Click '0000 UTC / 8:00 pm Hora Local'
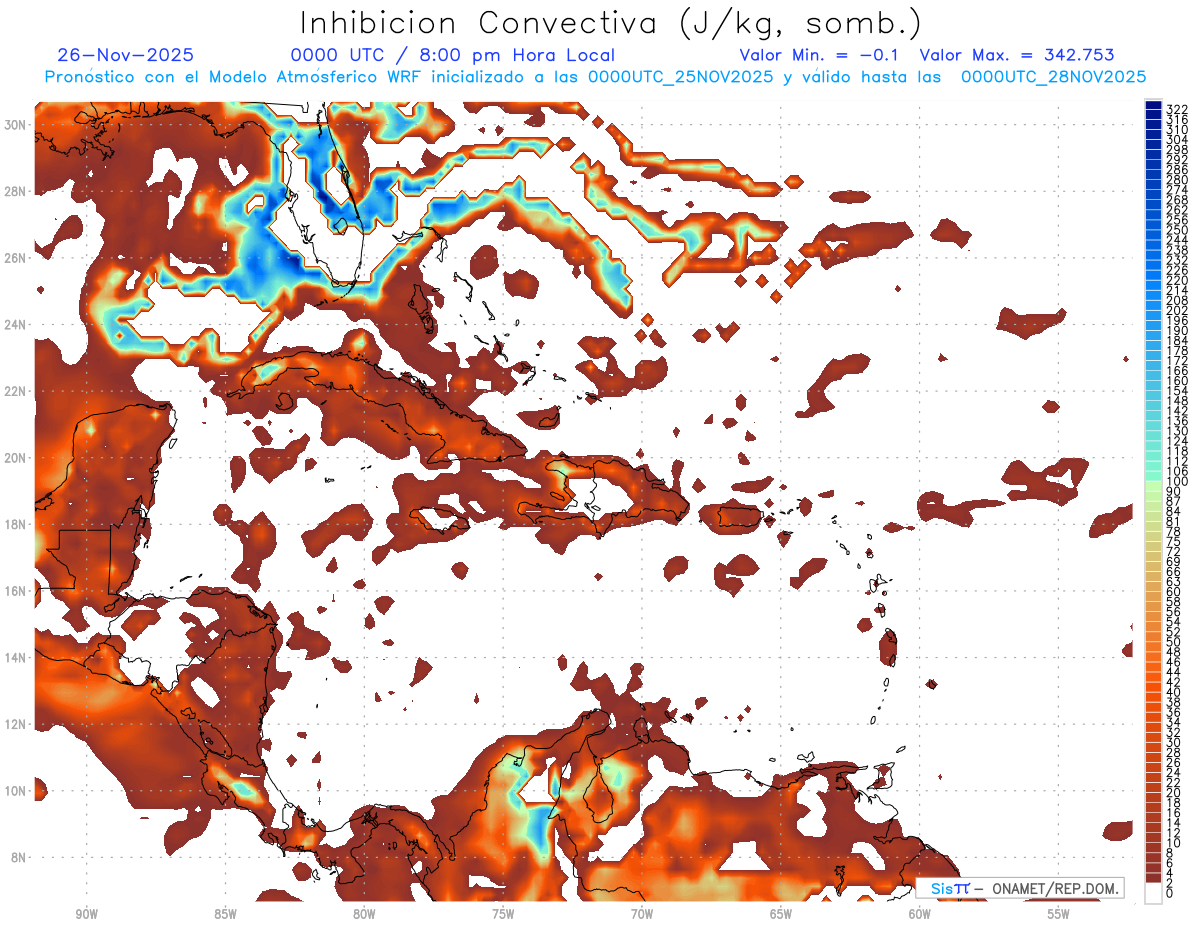 point(452,55)
